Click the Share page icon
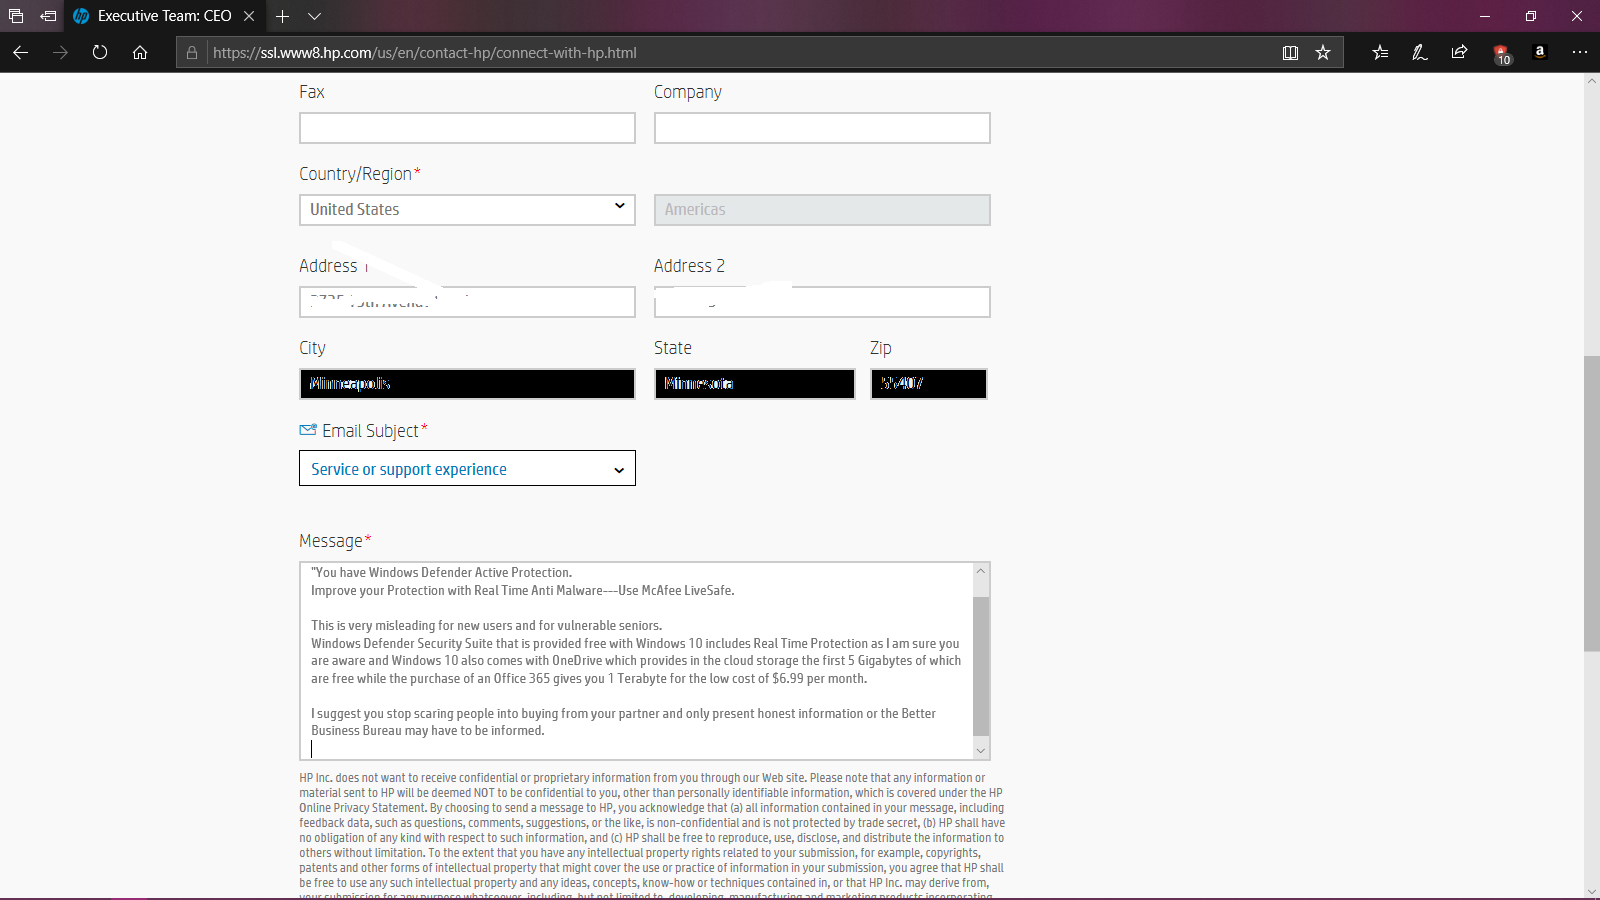The image size is (1600, 900). pyautogui.click(x=1460, y=52)
